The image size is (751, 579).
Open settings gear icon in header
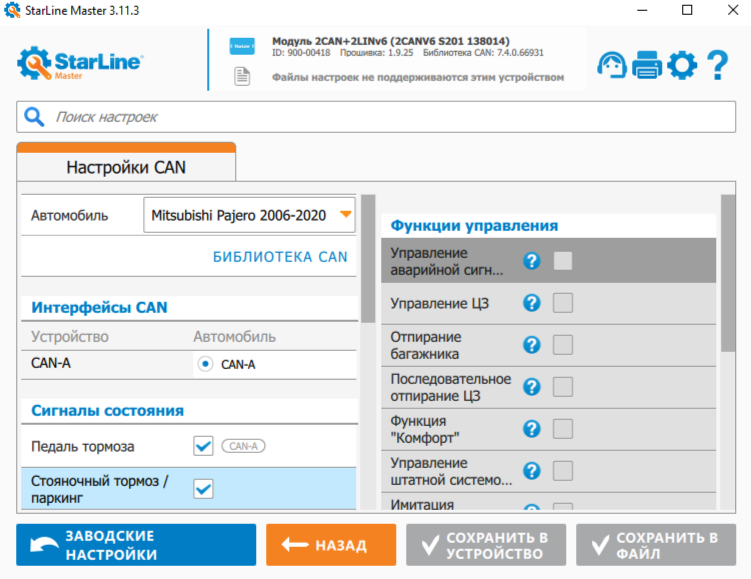[682, 65]
